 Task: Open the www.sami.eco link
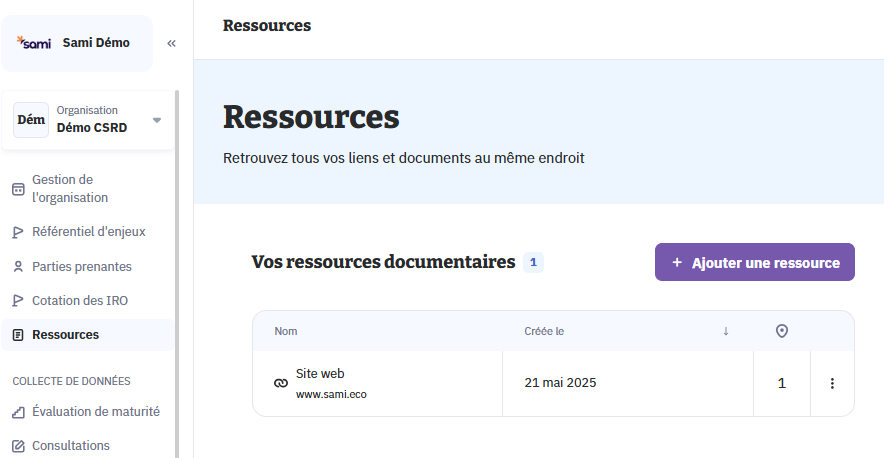pos(331,394)
